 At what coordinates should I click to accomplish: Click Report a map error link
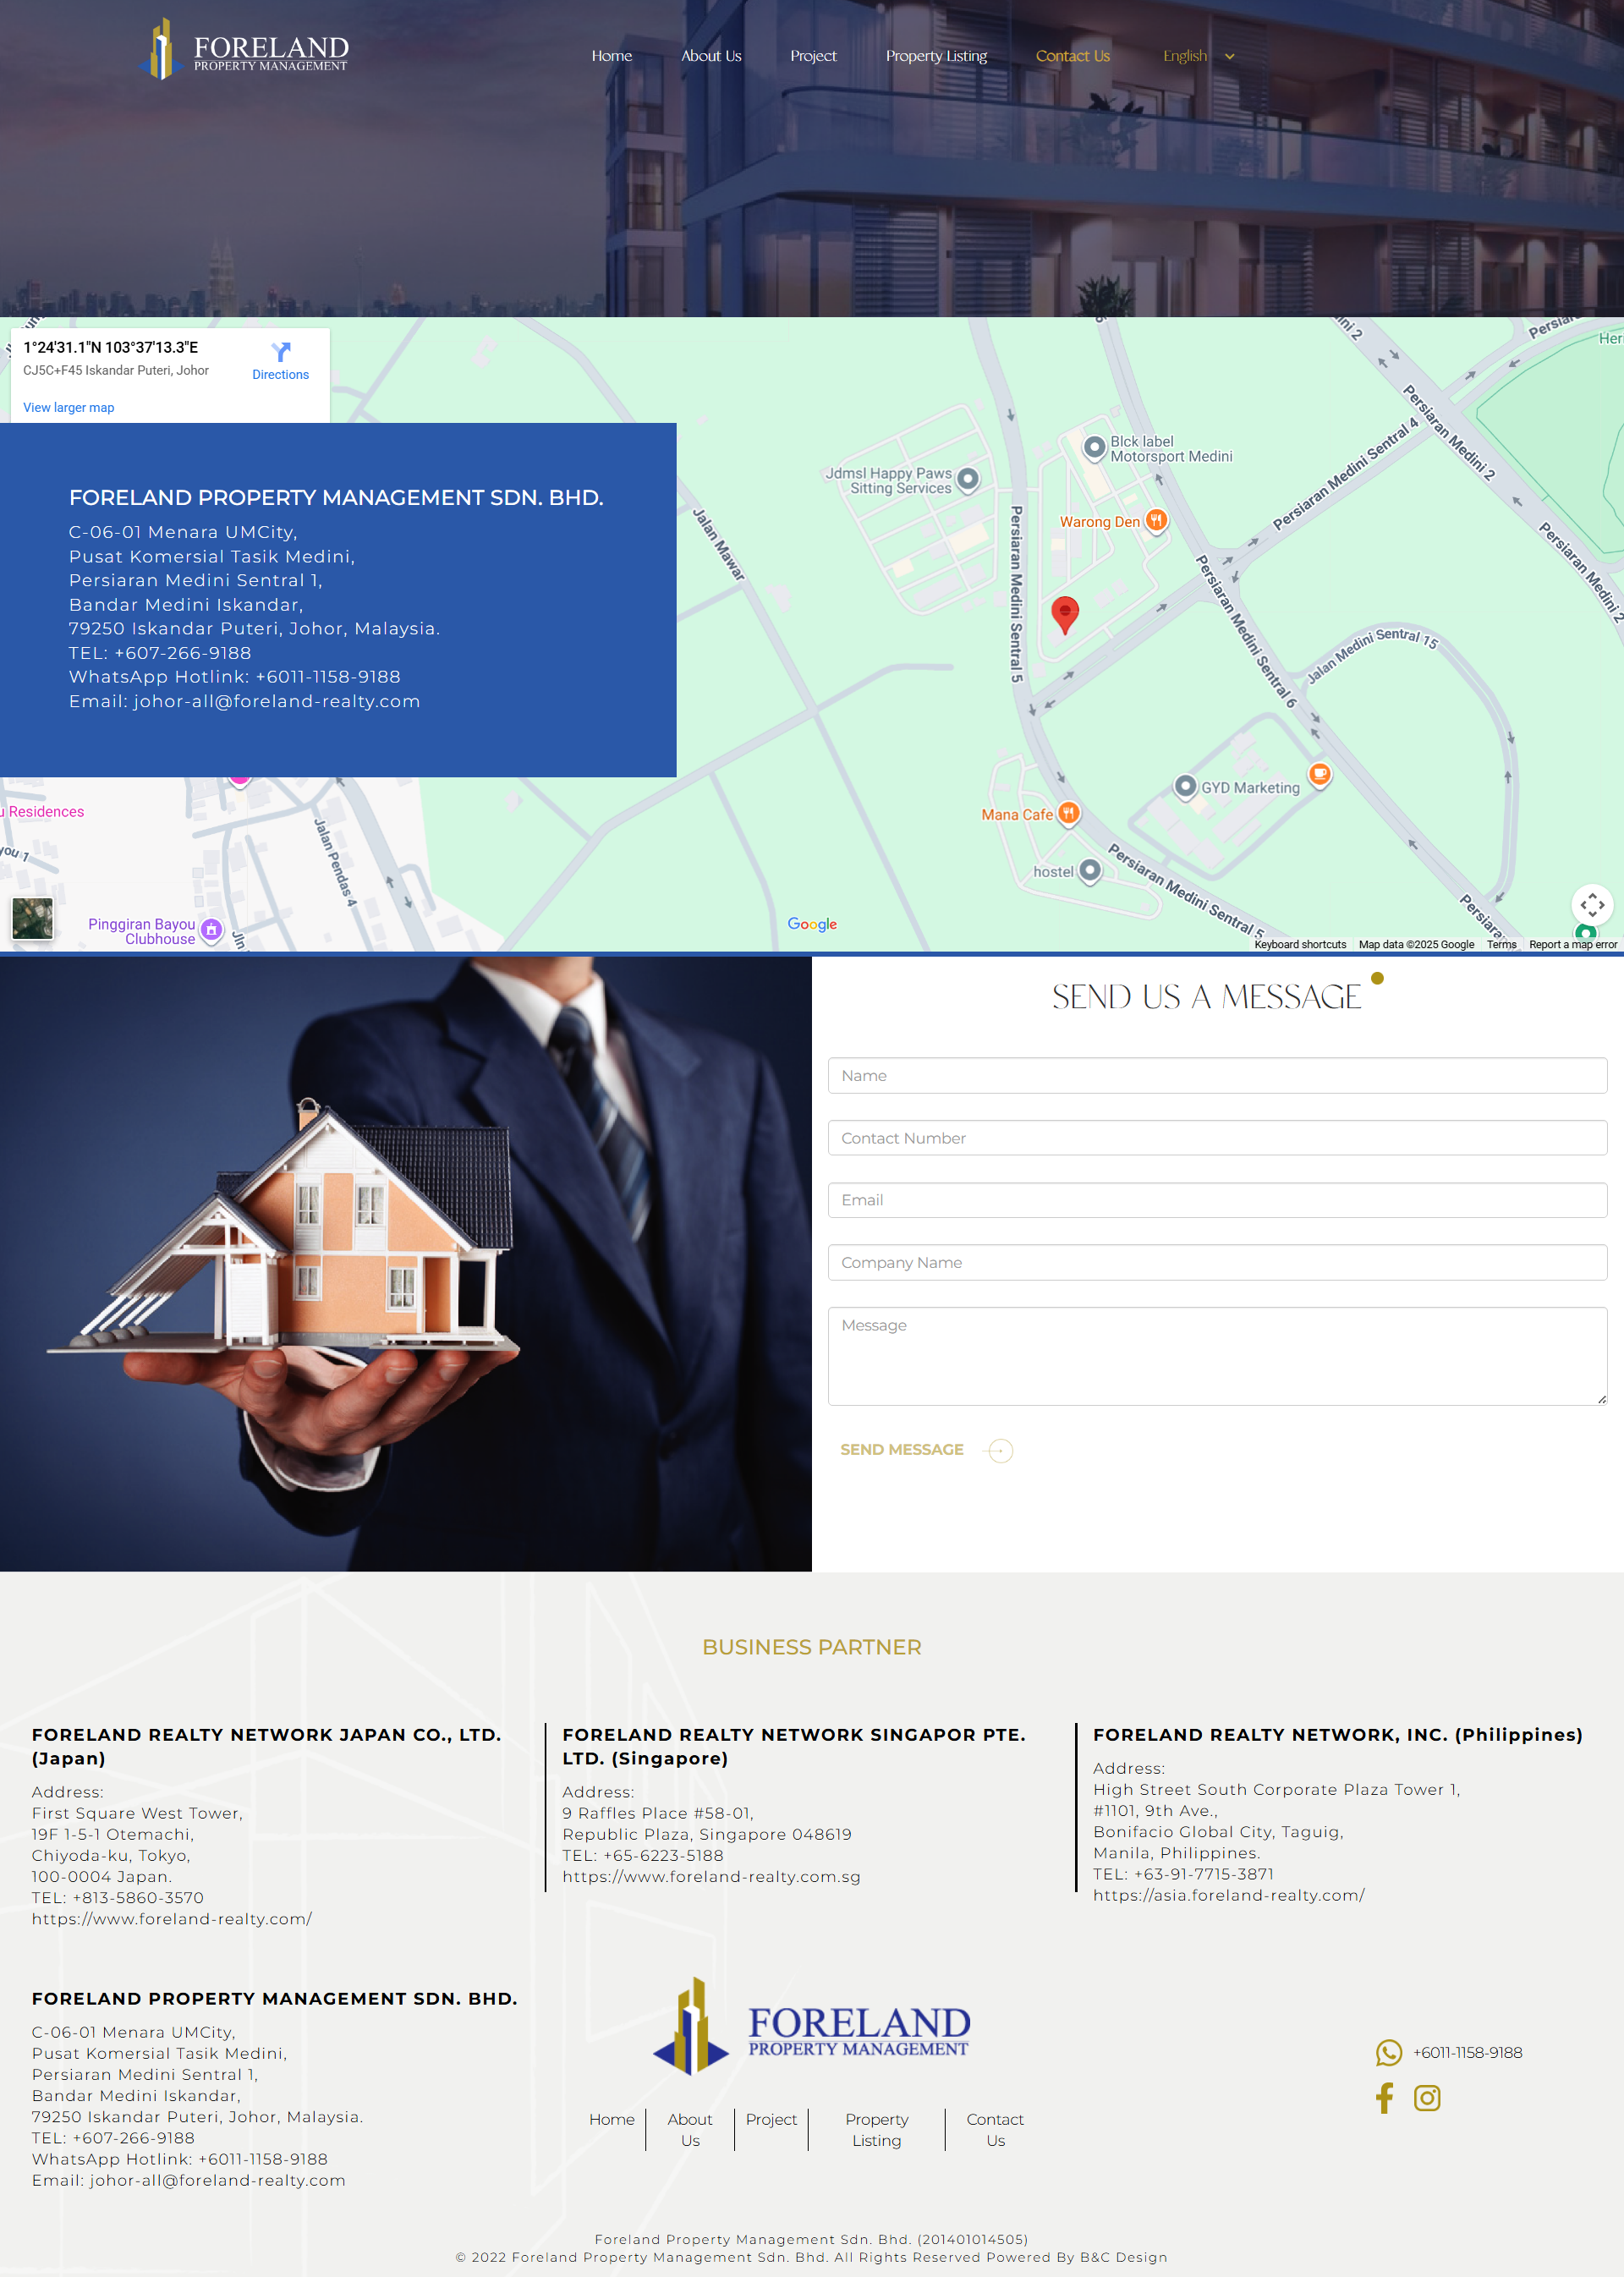[x=1572, y=944]
